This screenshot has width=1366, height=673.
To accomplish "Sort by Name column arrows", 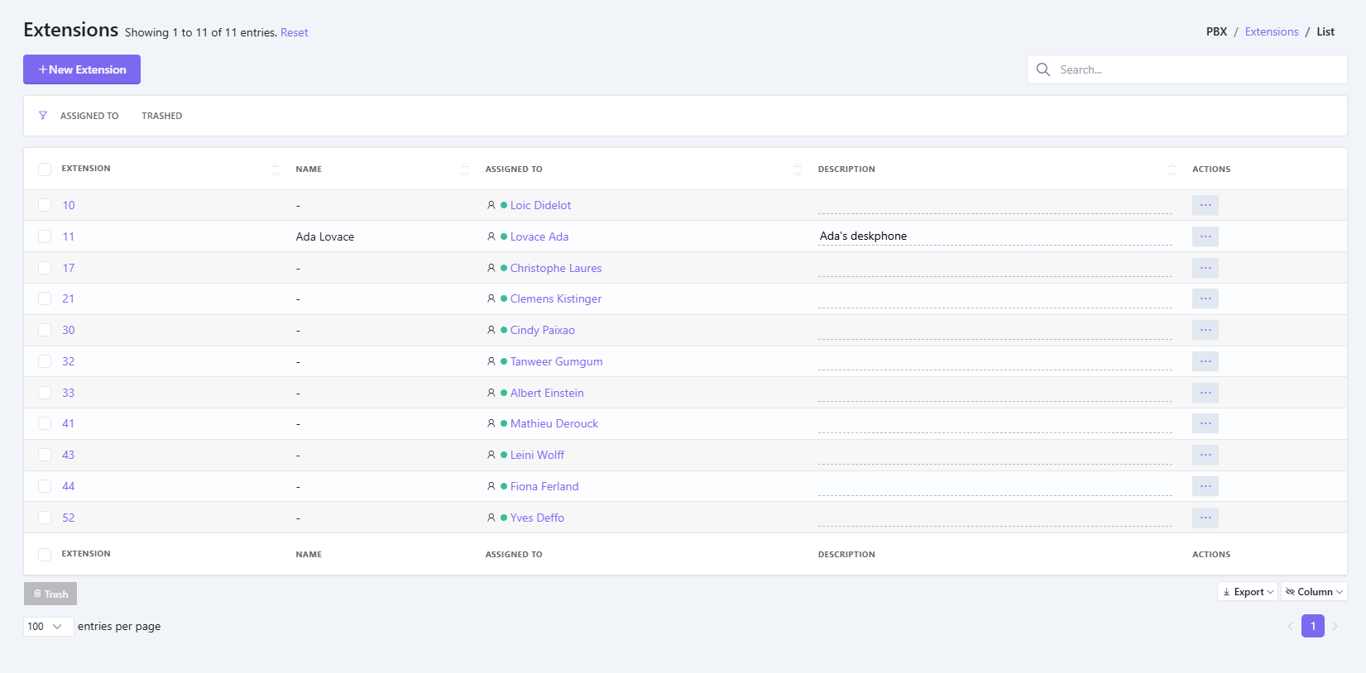I will click(464, 169).
